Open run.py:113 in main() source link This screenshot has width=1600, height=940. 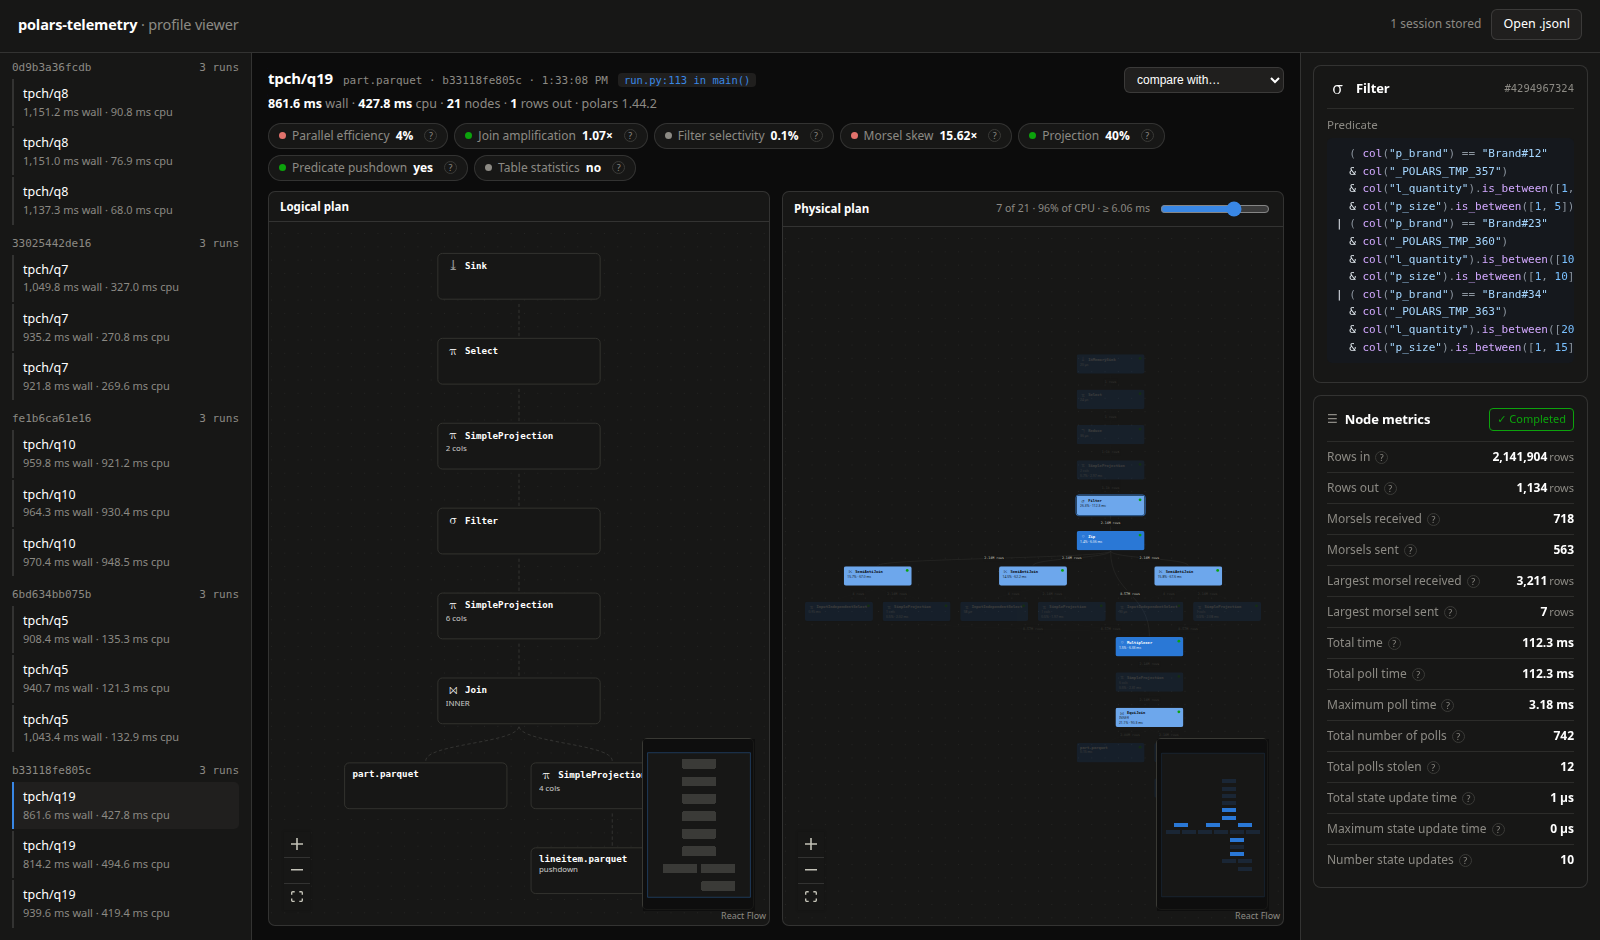[687, 80]
